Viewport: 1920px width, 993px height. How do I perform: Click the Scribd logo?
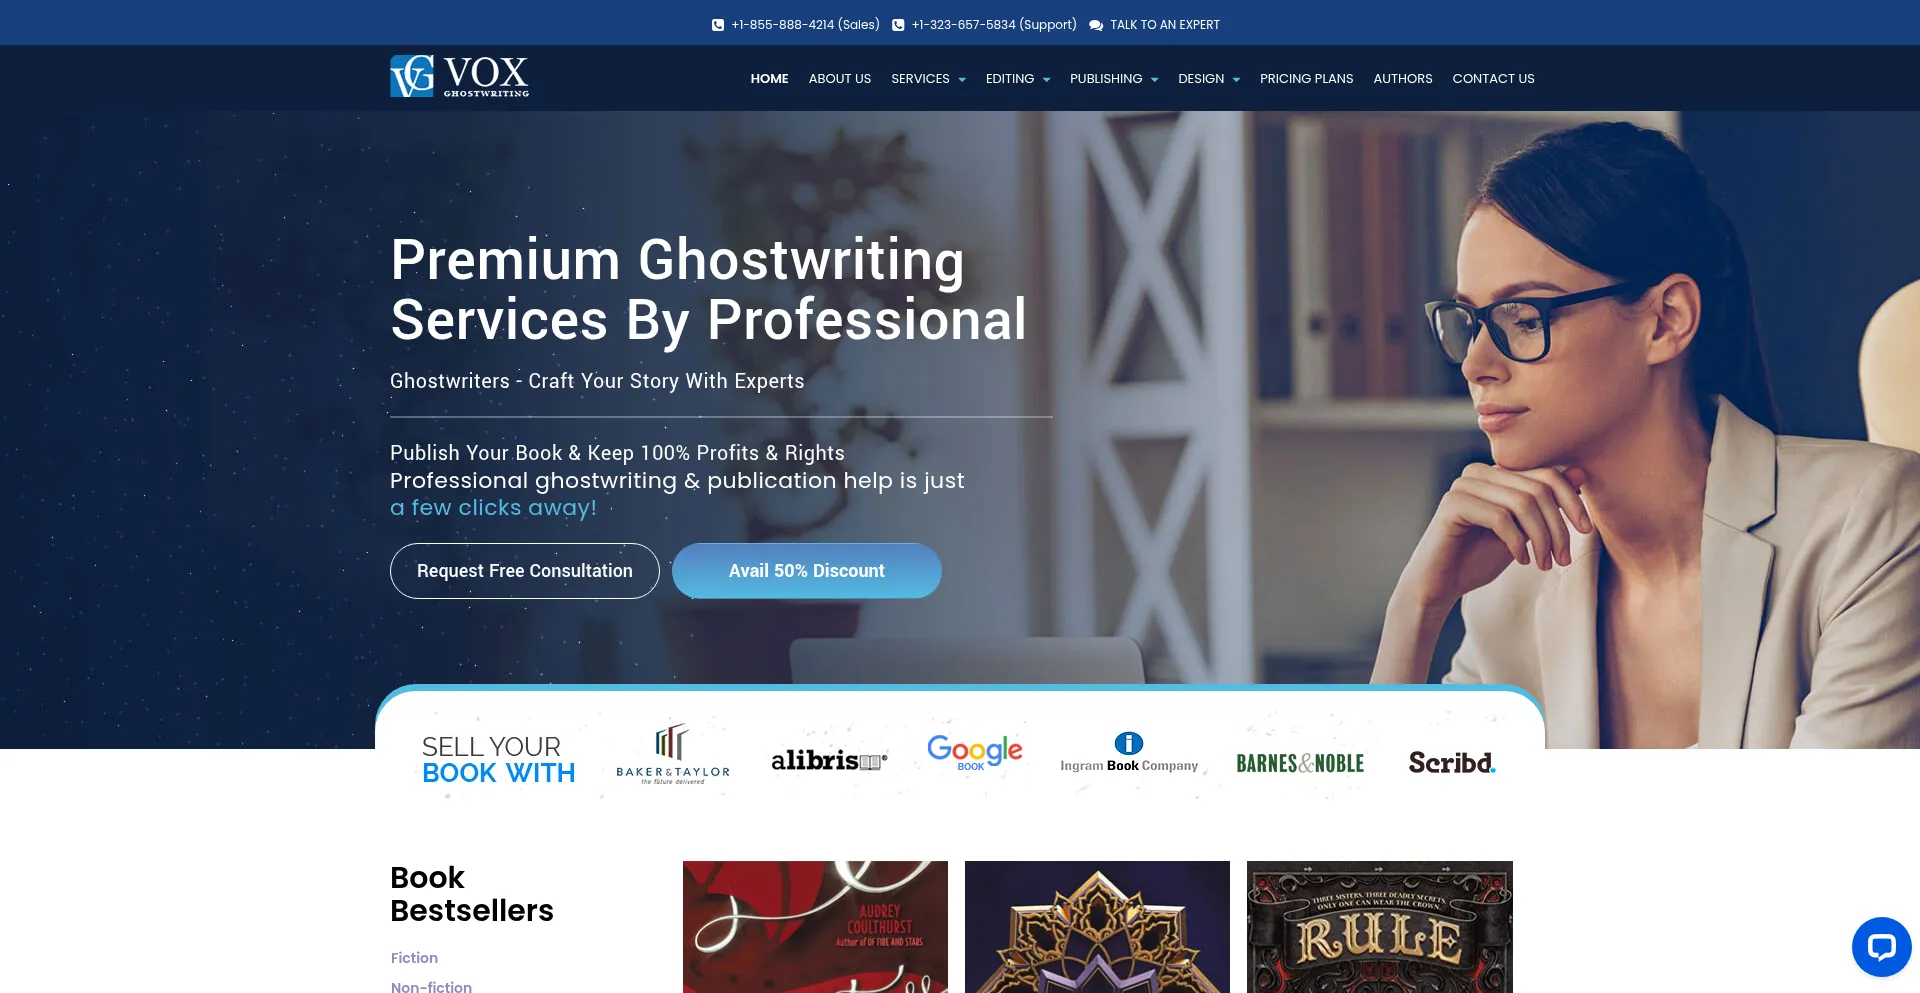[x=1452, y=763]
